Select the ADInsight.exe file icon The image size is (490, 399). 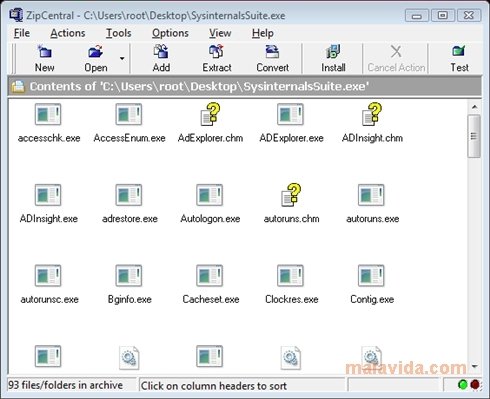click(x=48, y=195)
